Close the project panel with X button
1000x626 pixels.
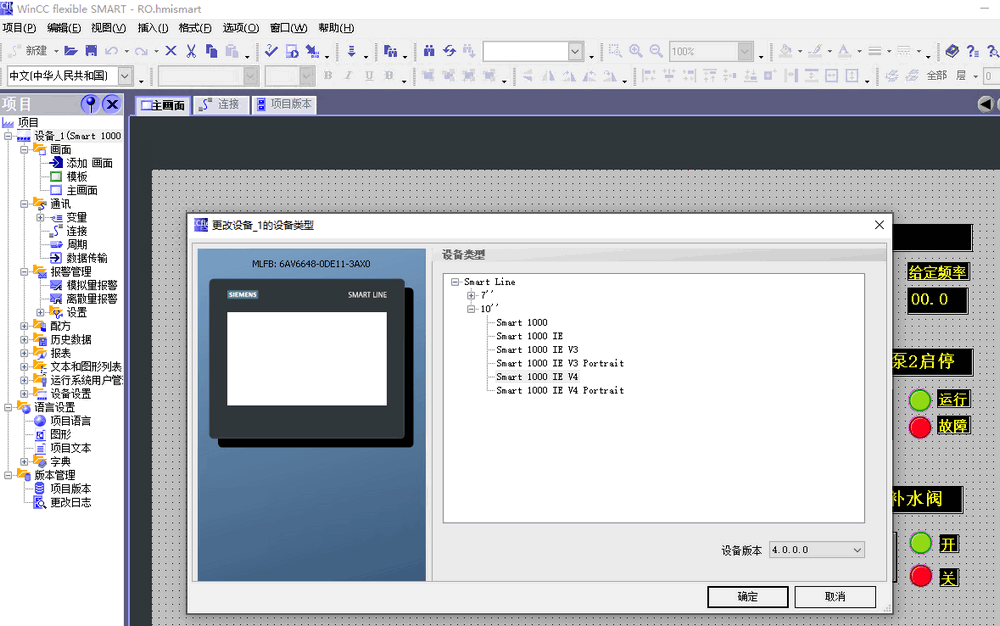(x=112, y=104)
